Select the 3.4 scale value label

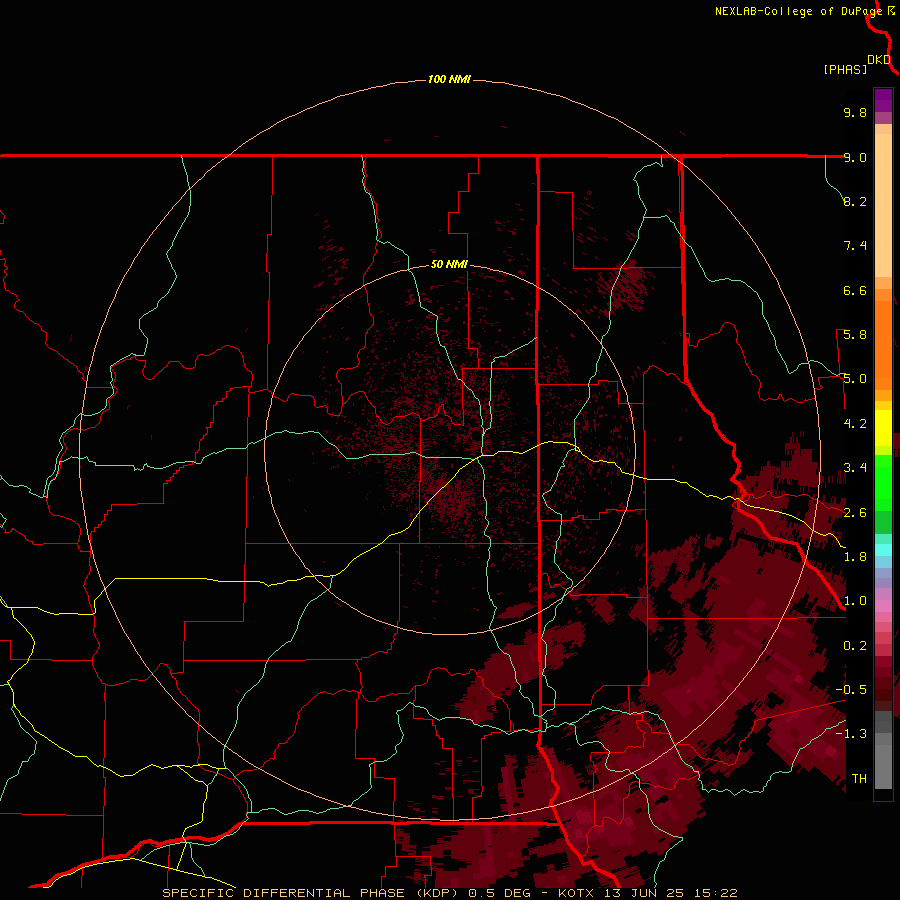coord(855,468)
